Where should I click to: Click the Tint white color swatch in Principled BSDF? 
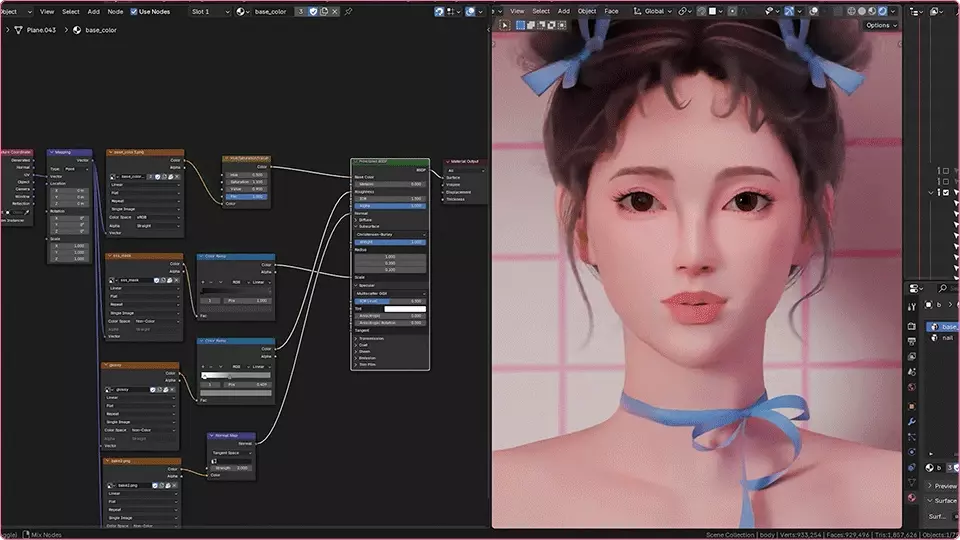click(405, 309)
